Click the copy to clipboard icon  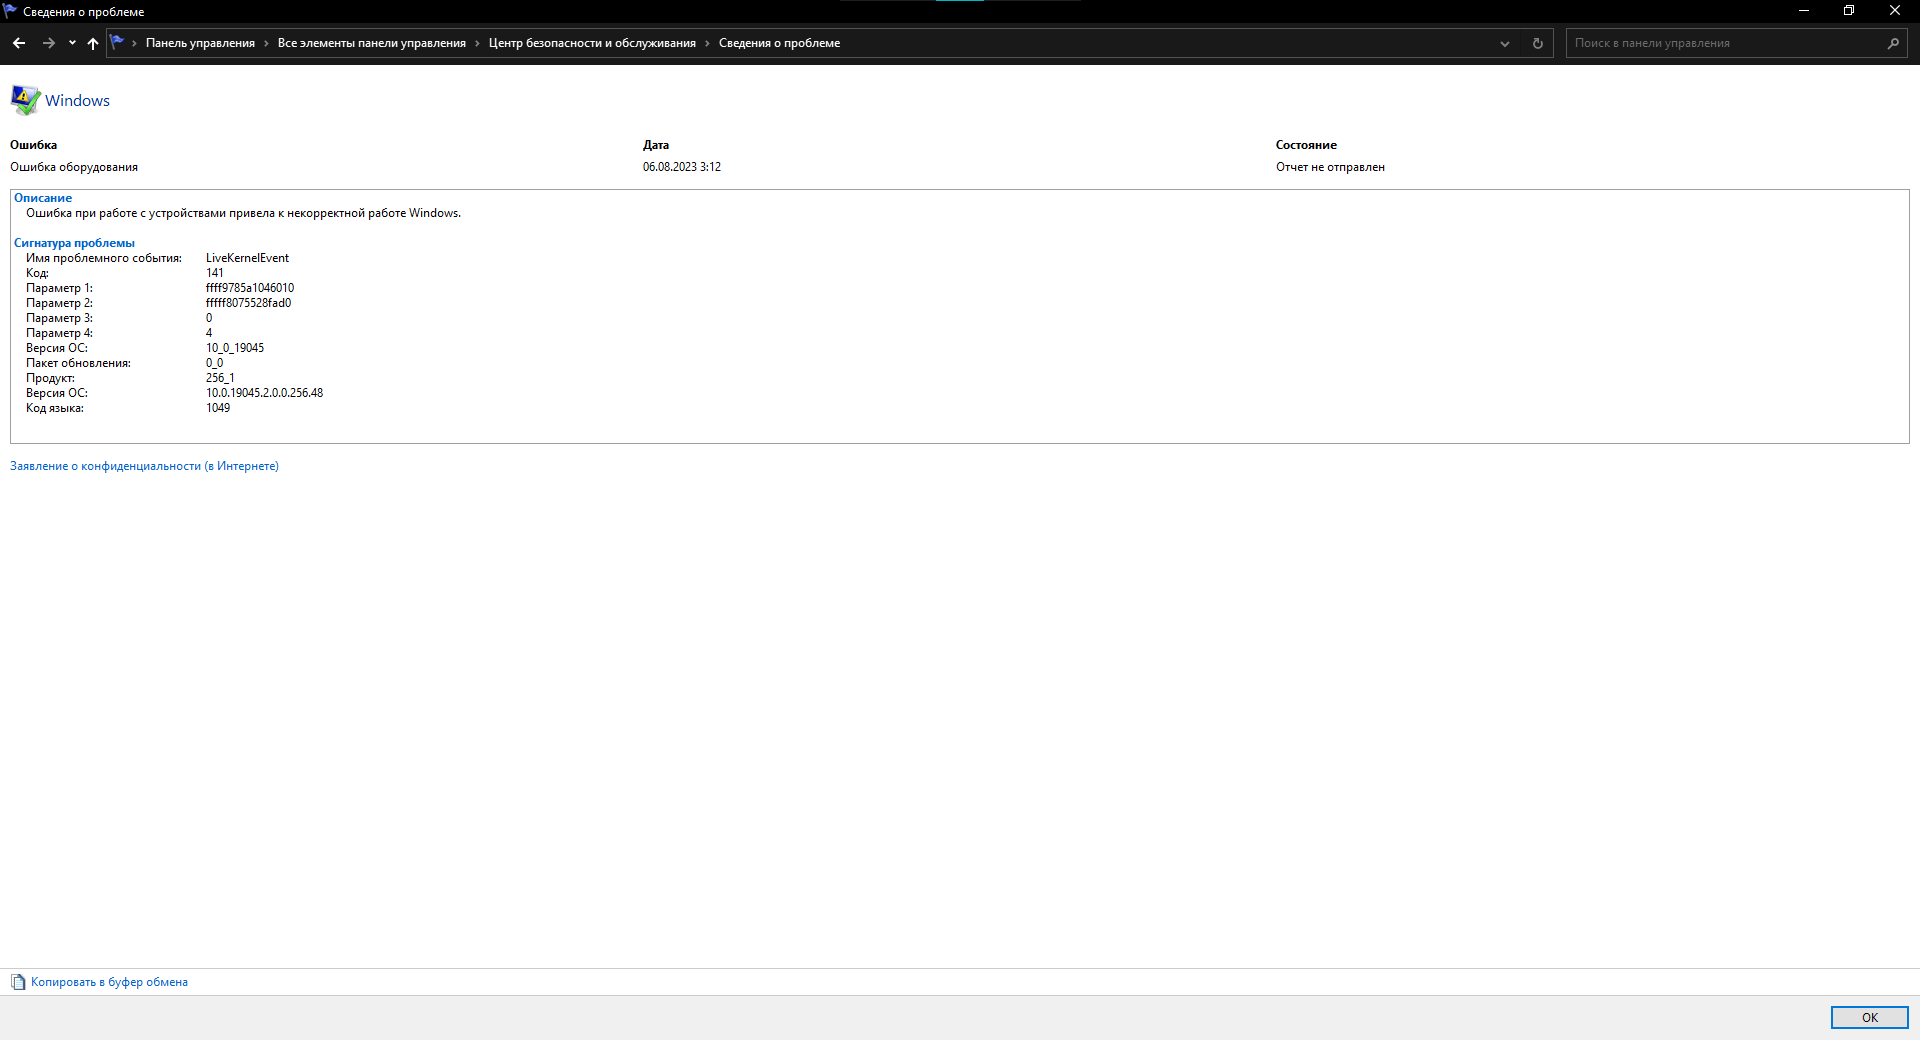(x=18, y=982)
